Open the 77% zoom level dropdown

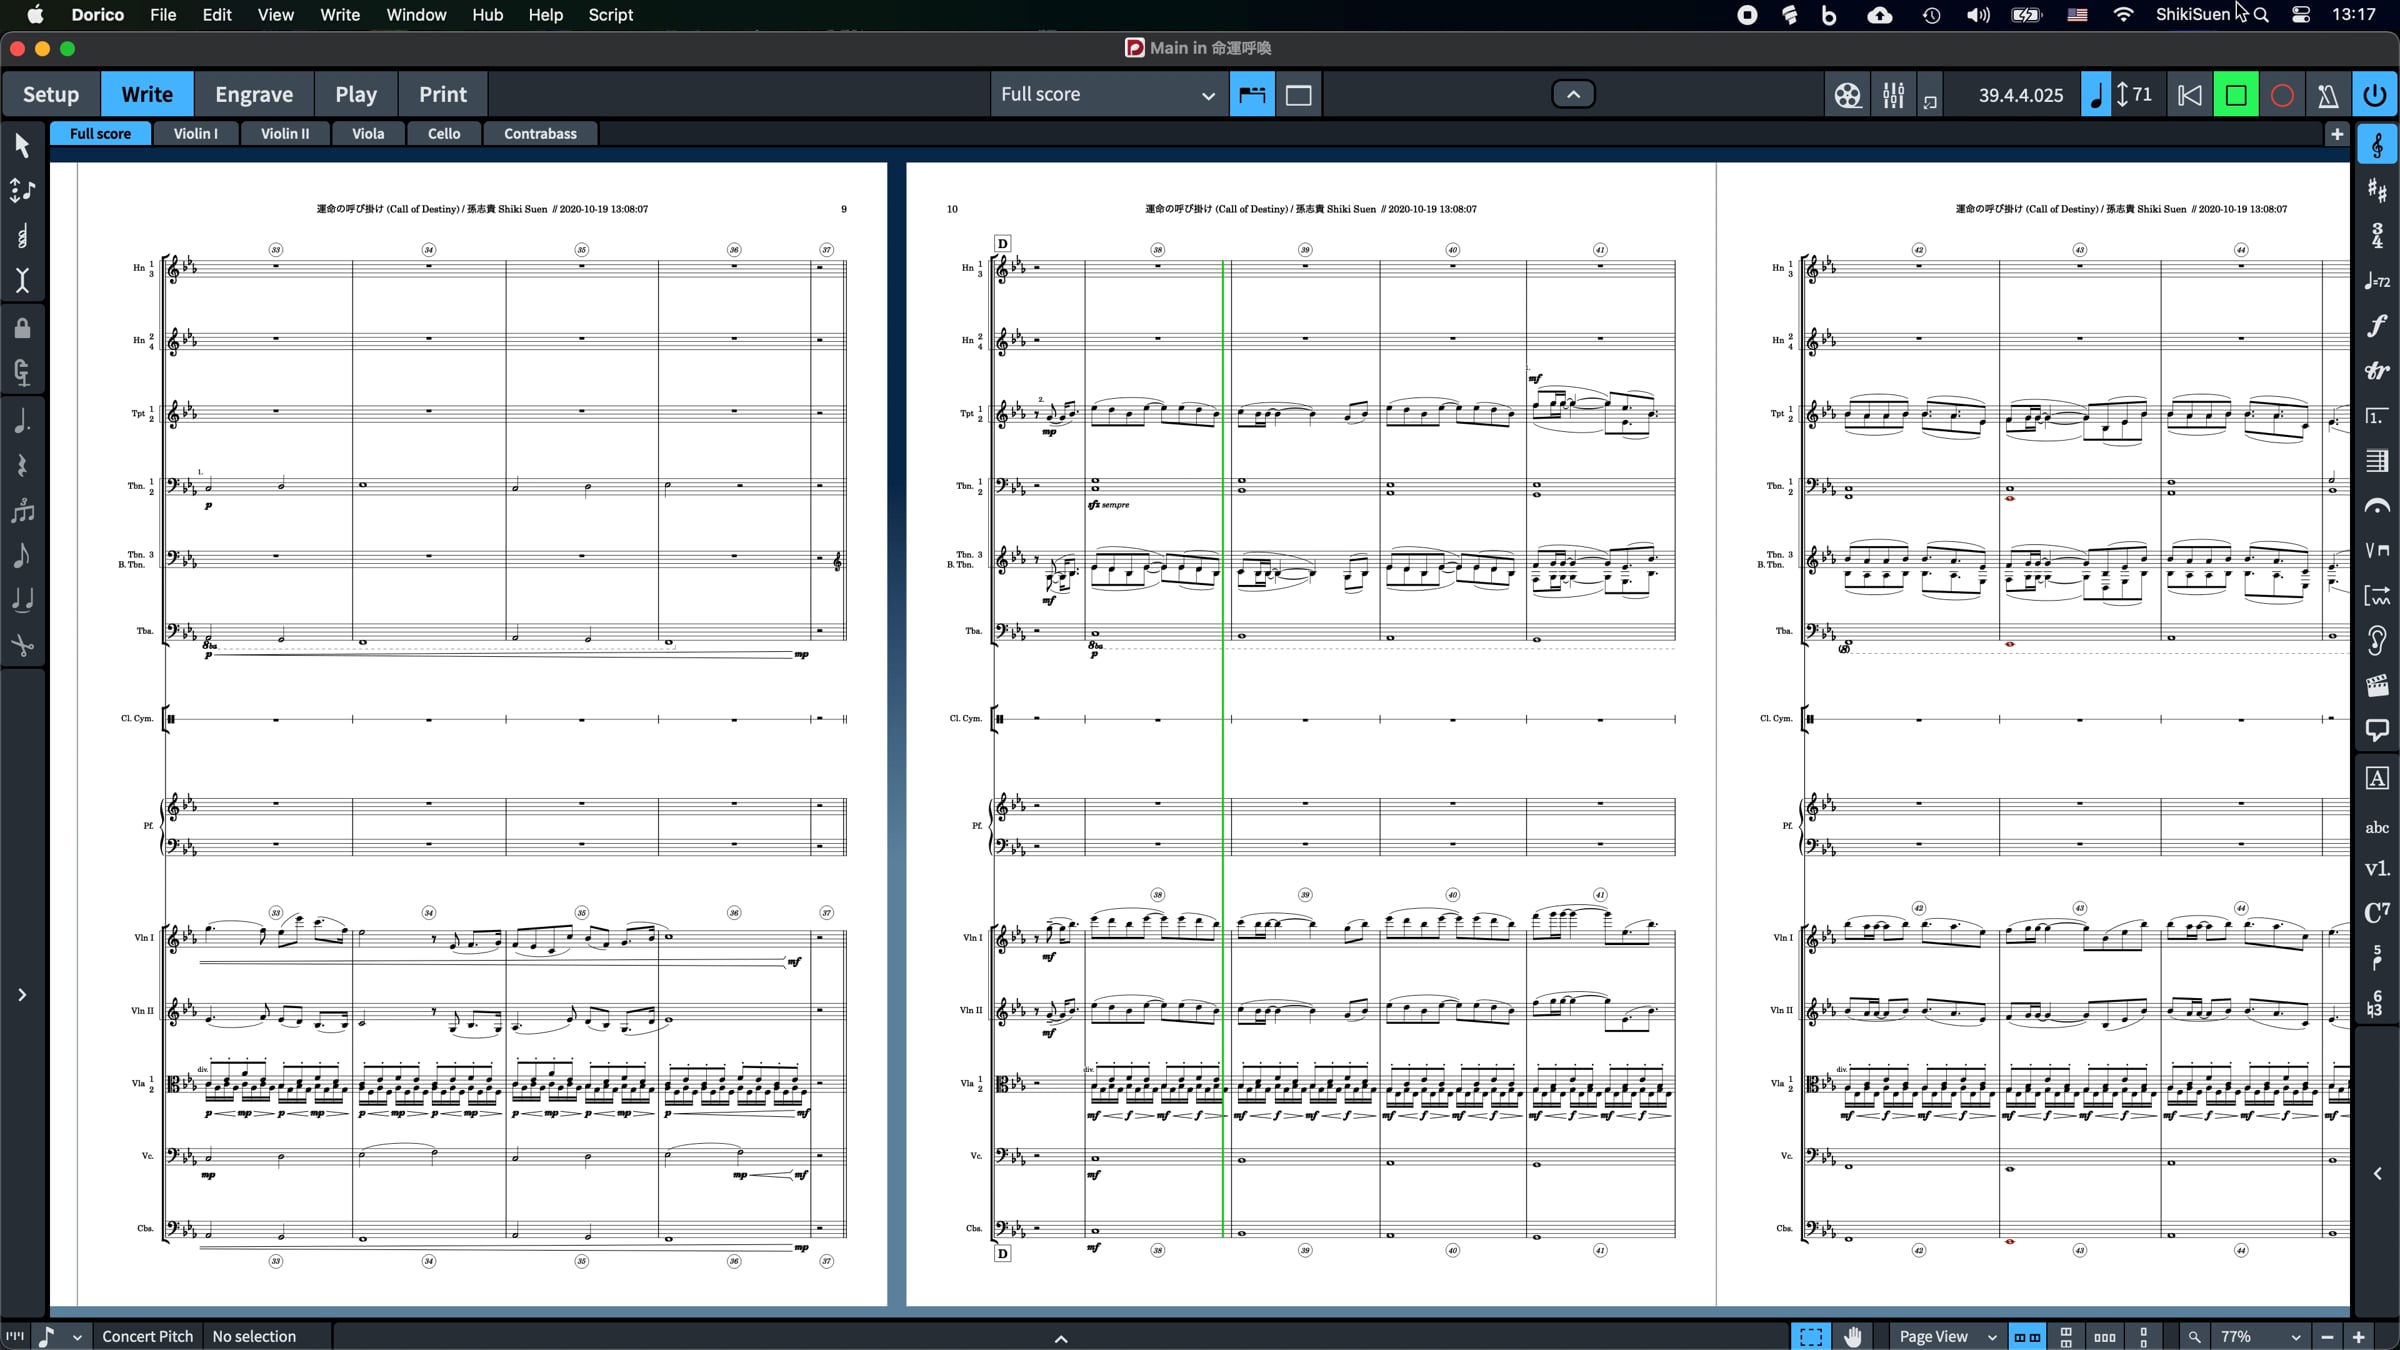point(2260,1337)
